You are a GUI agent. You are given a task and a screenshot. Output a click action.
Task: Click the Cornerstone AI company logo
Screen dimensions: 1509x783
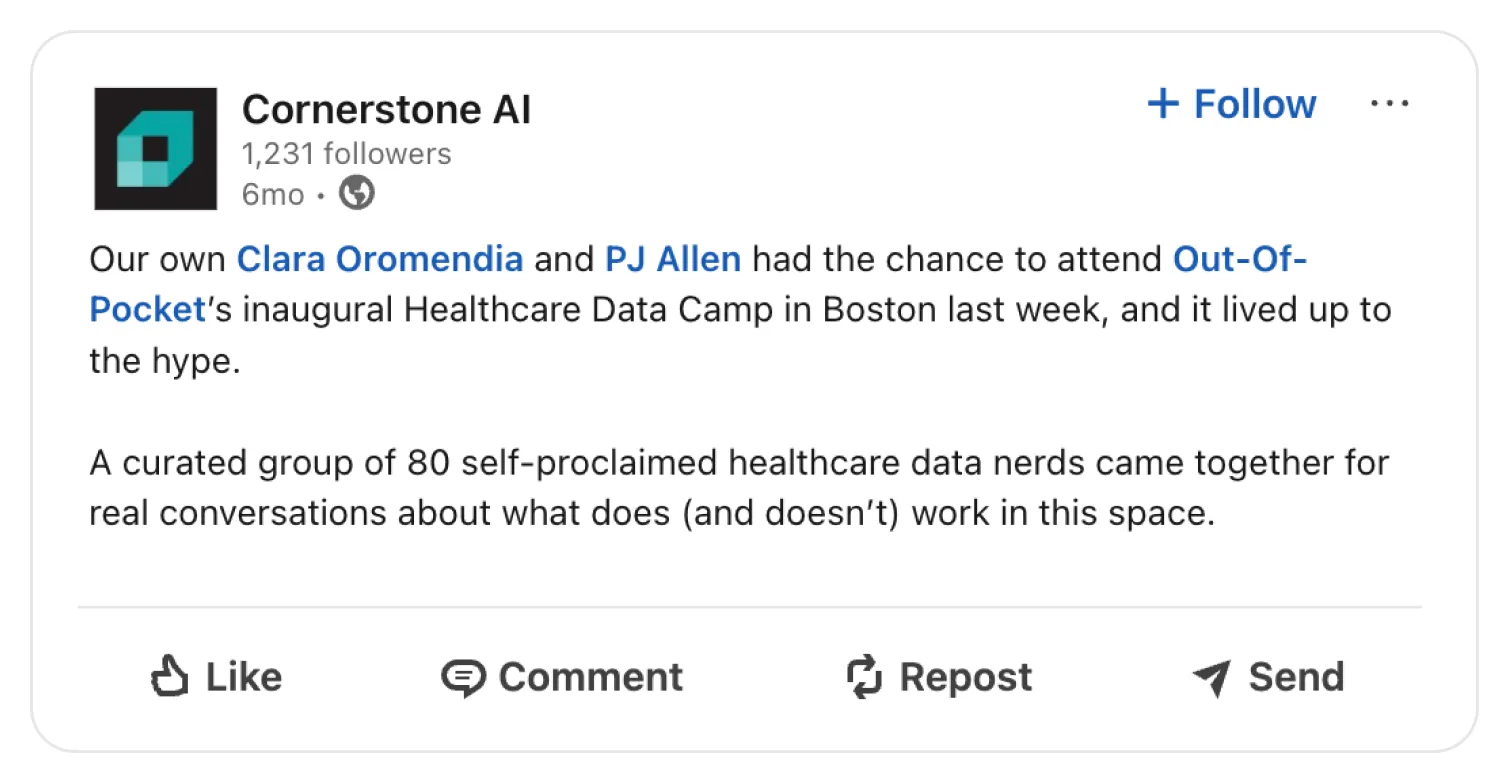(155, 148)
